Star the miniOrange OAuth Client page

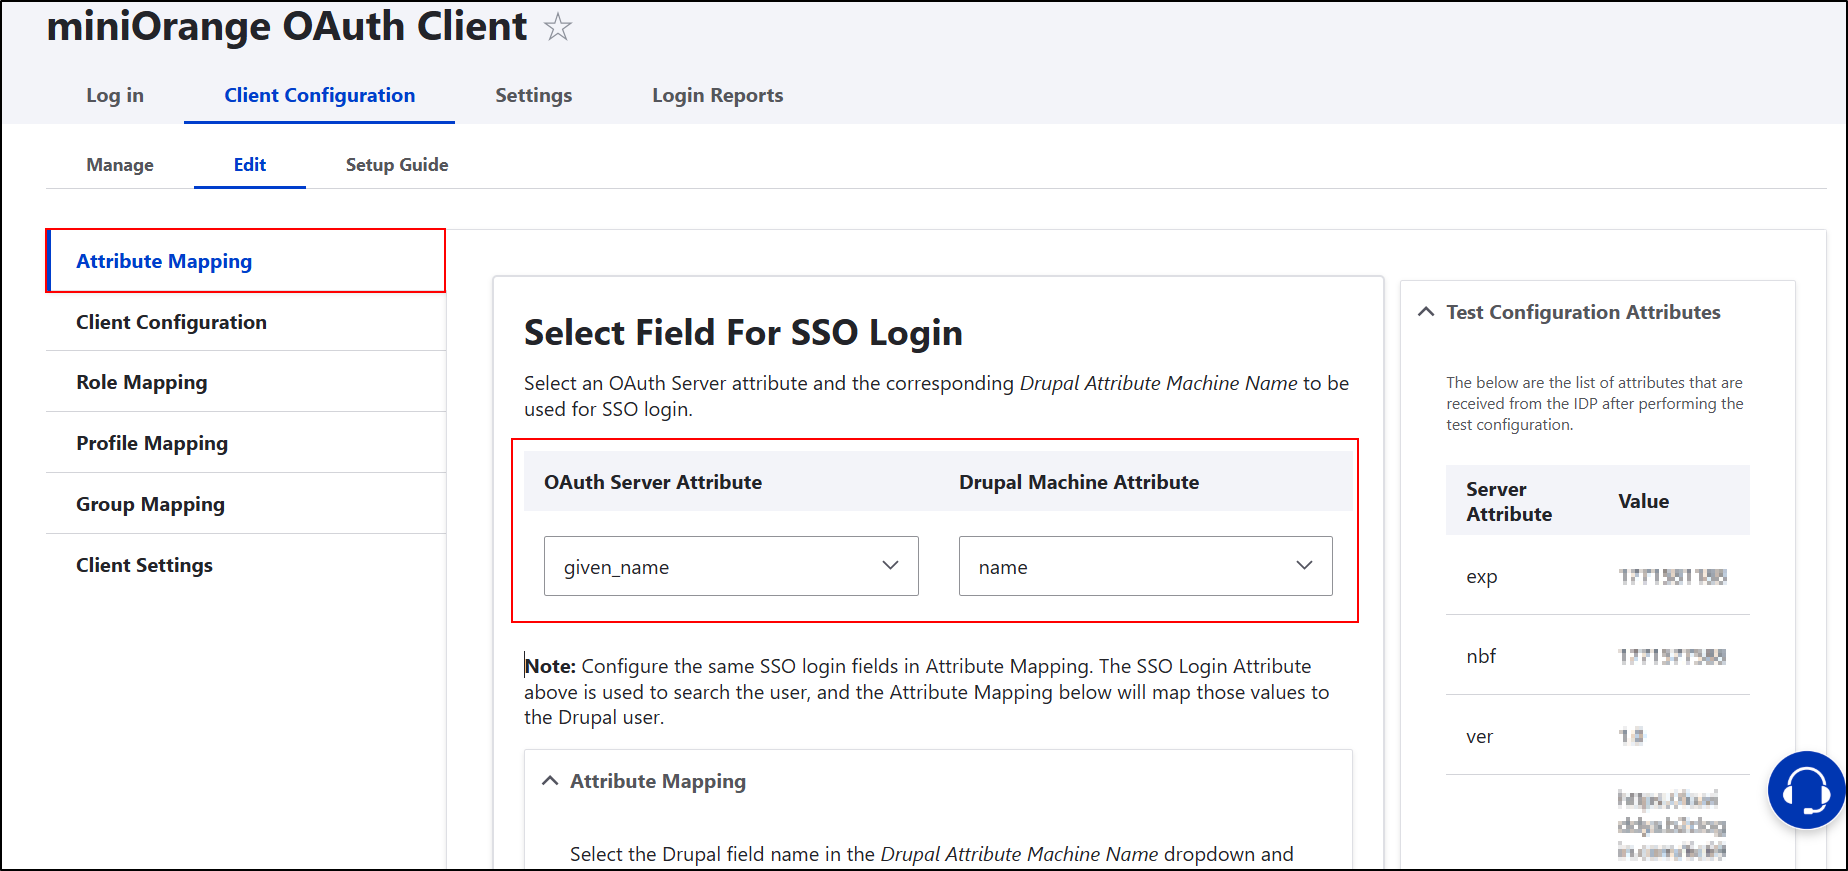click(x=558, y=27)
